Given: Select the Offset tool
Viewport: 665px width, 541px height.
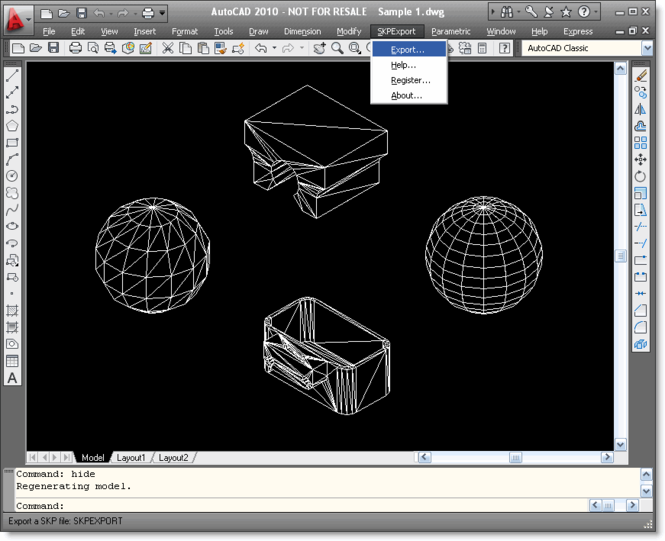Looking at the screenshot, I should click(641, 126).
